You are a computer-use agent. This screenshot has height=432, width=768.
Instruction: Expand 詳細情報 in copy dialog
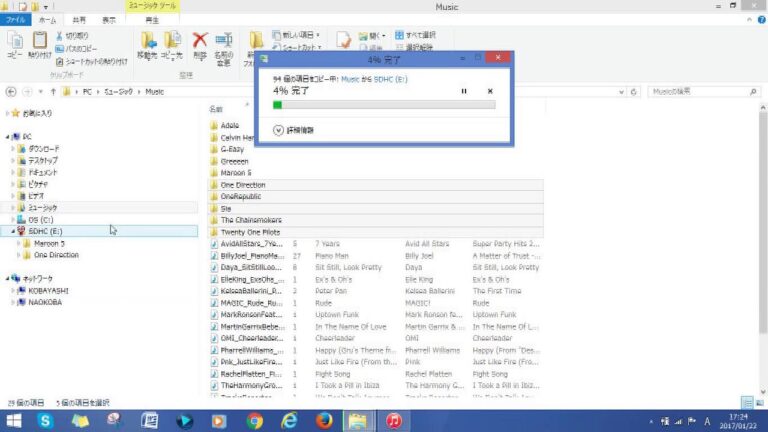coord(293,130)
